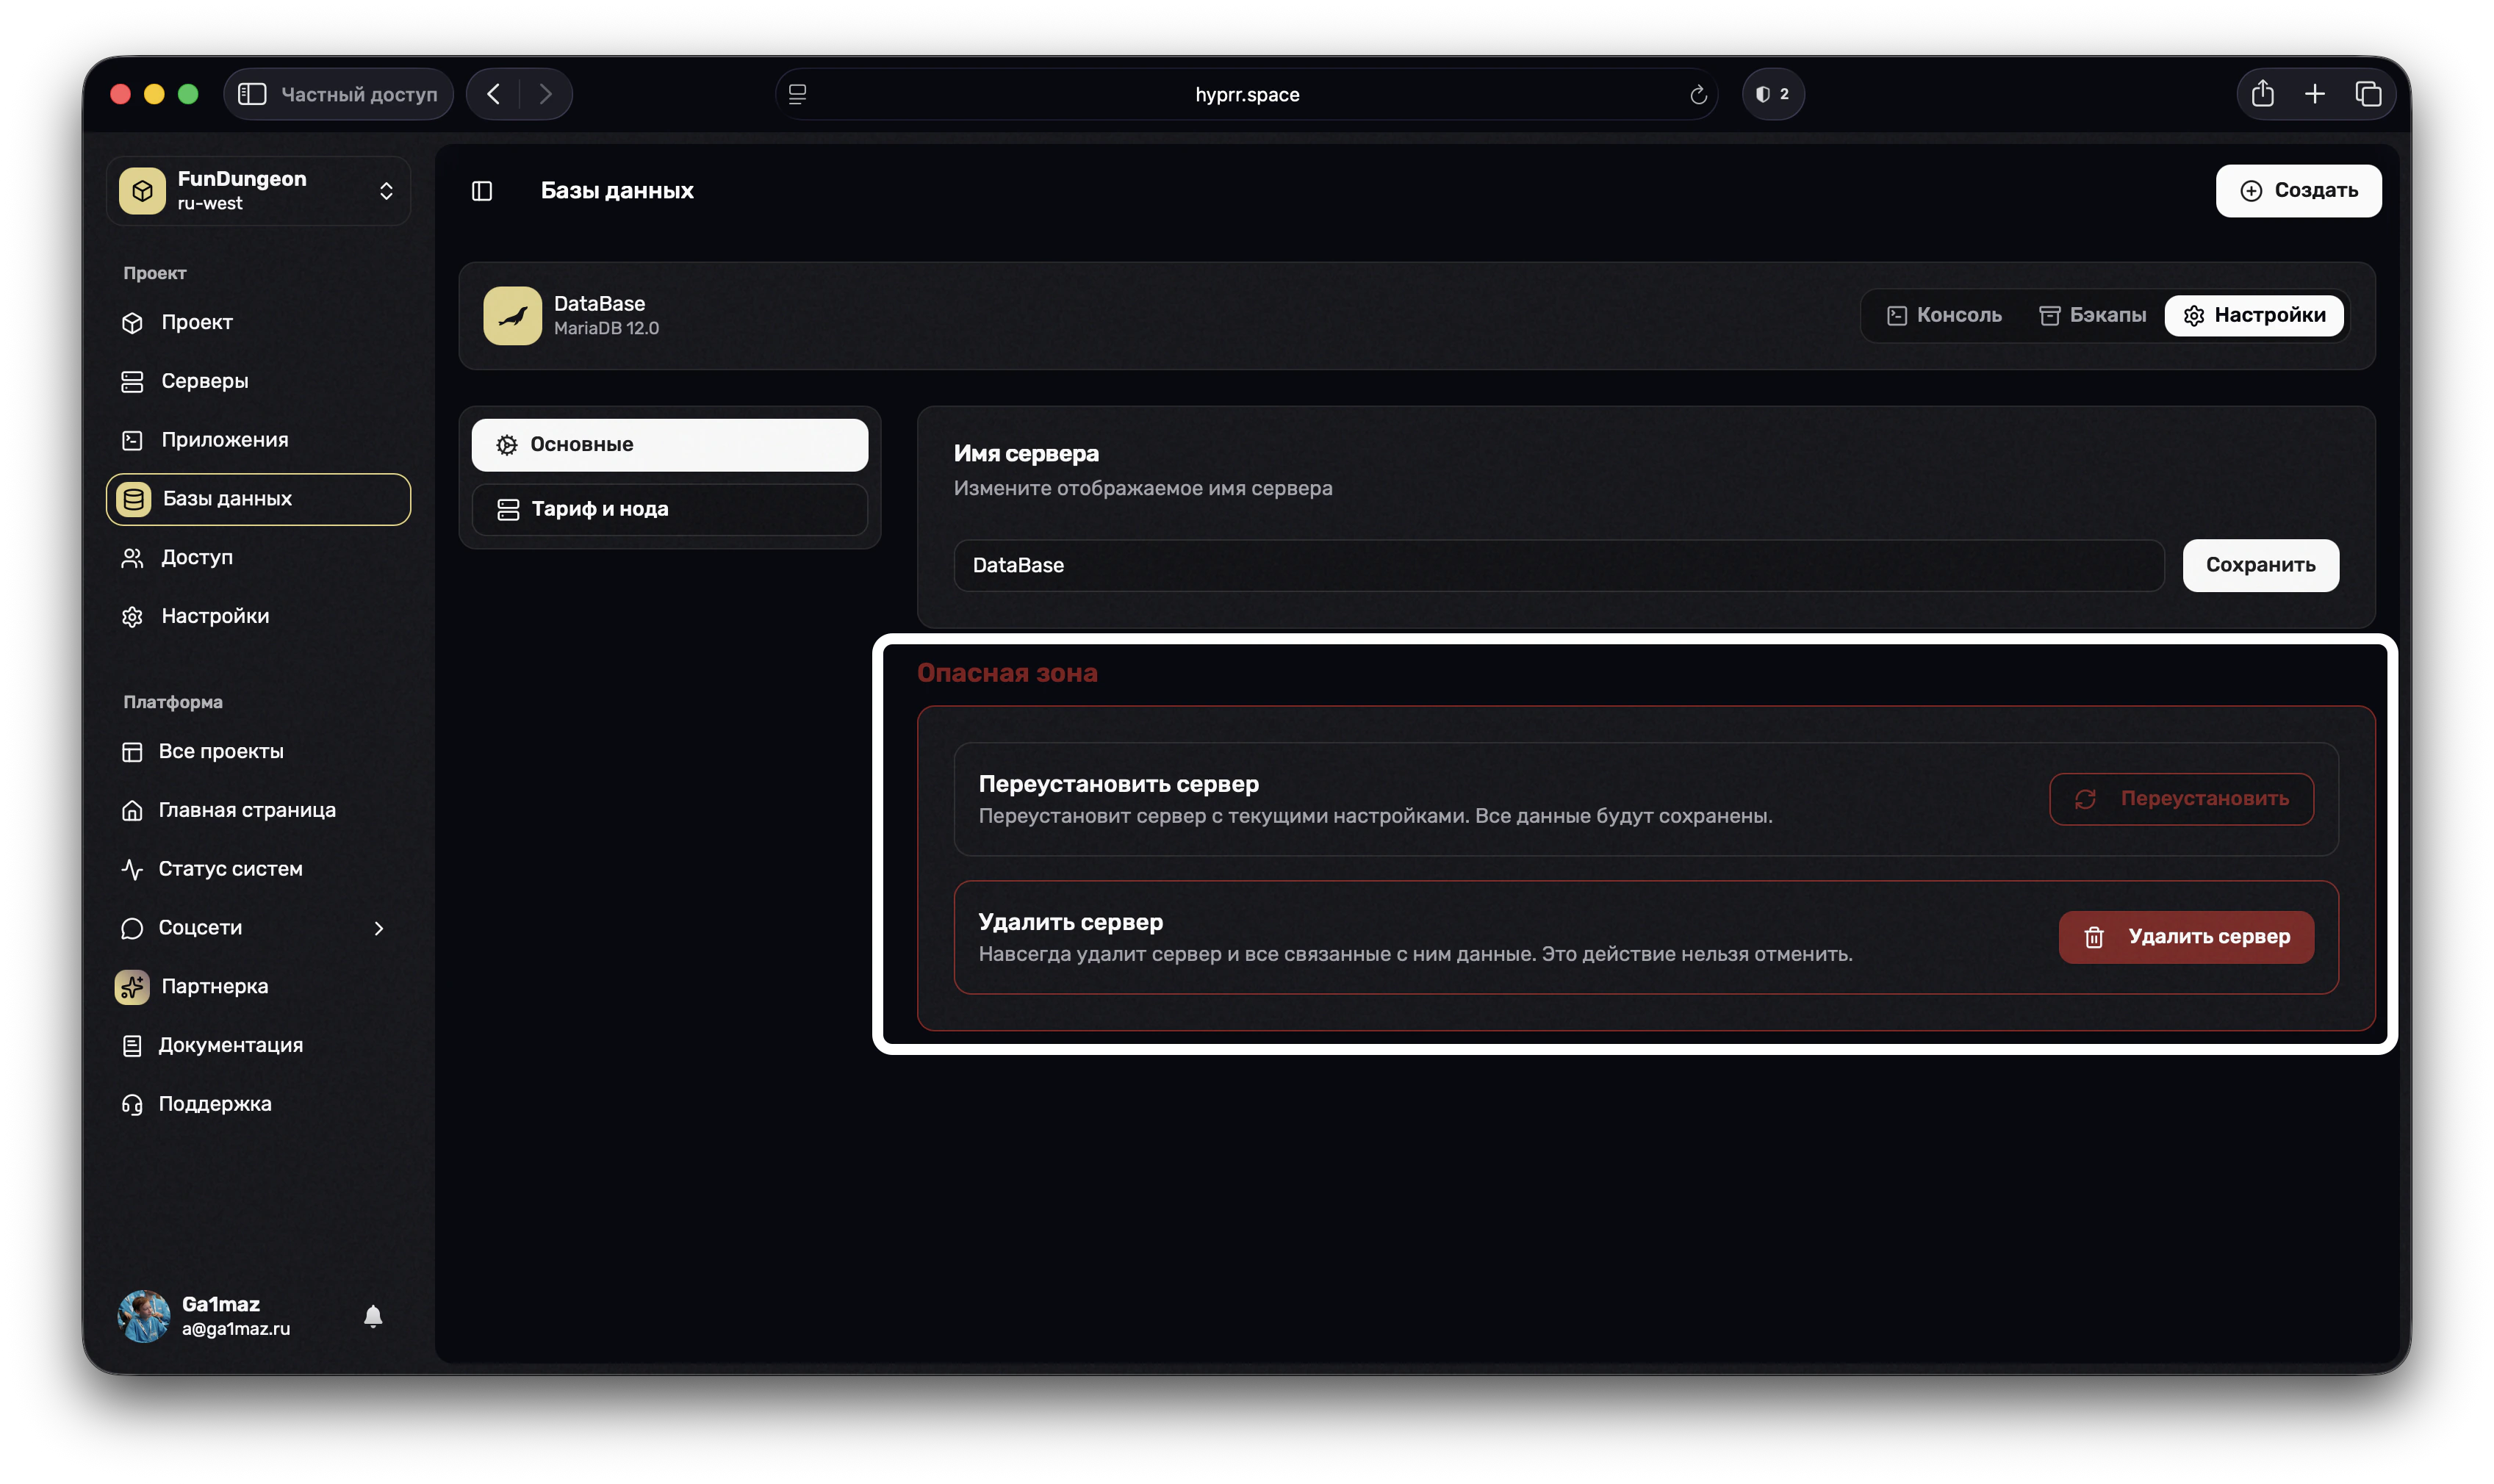The width and height of the screenshot is (2494, 1484).
Task: Switch to Консоль tab
Action: pos(1944,315)
